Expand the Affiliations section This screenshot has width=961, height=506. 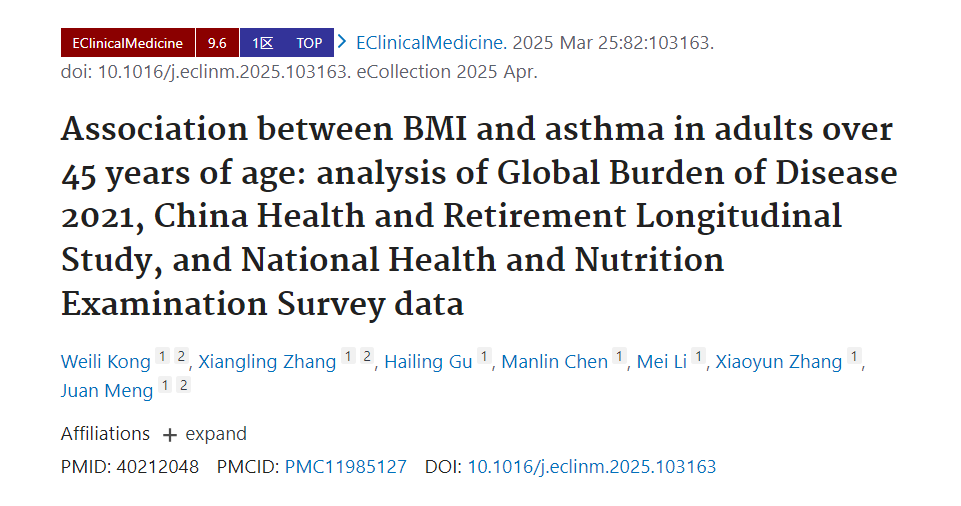[204, 434]
